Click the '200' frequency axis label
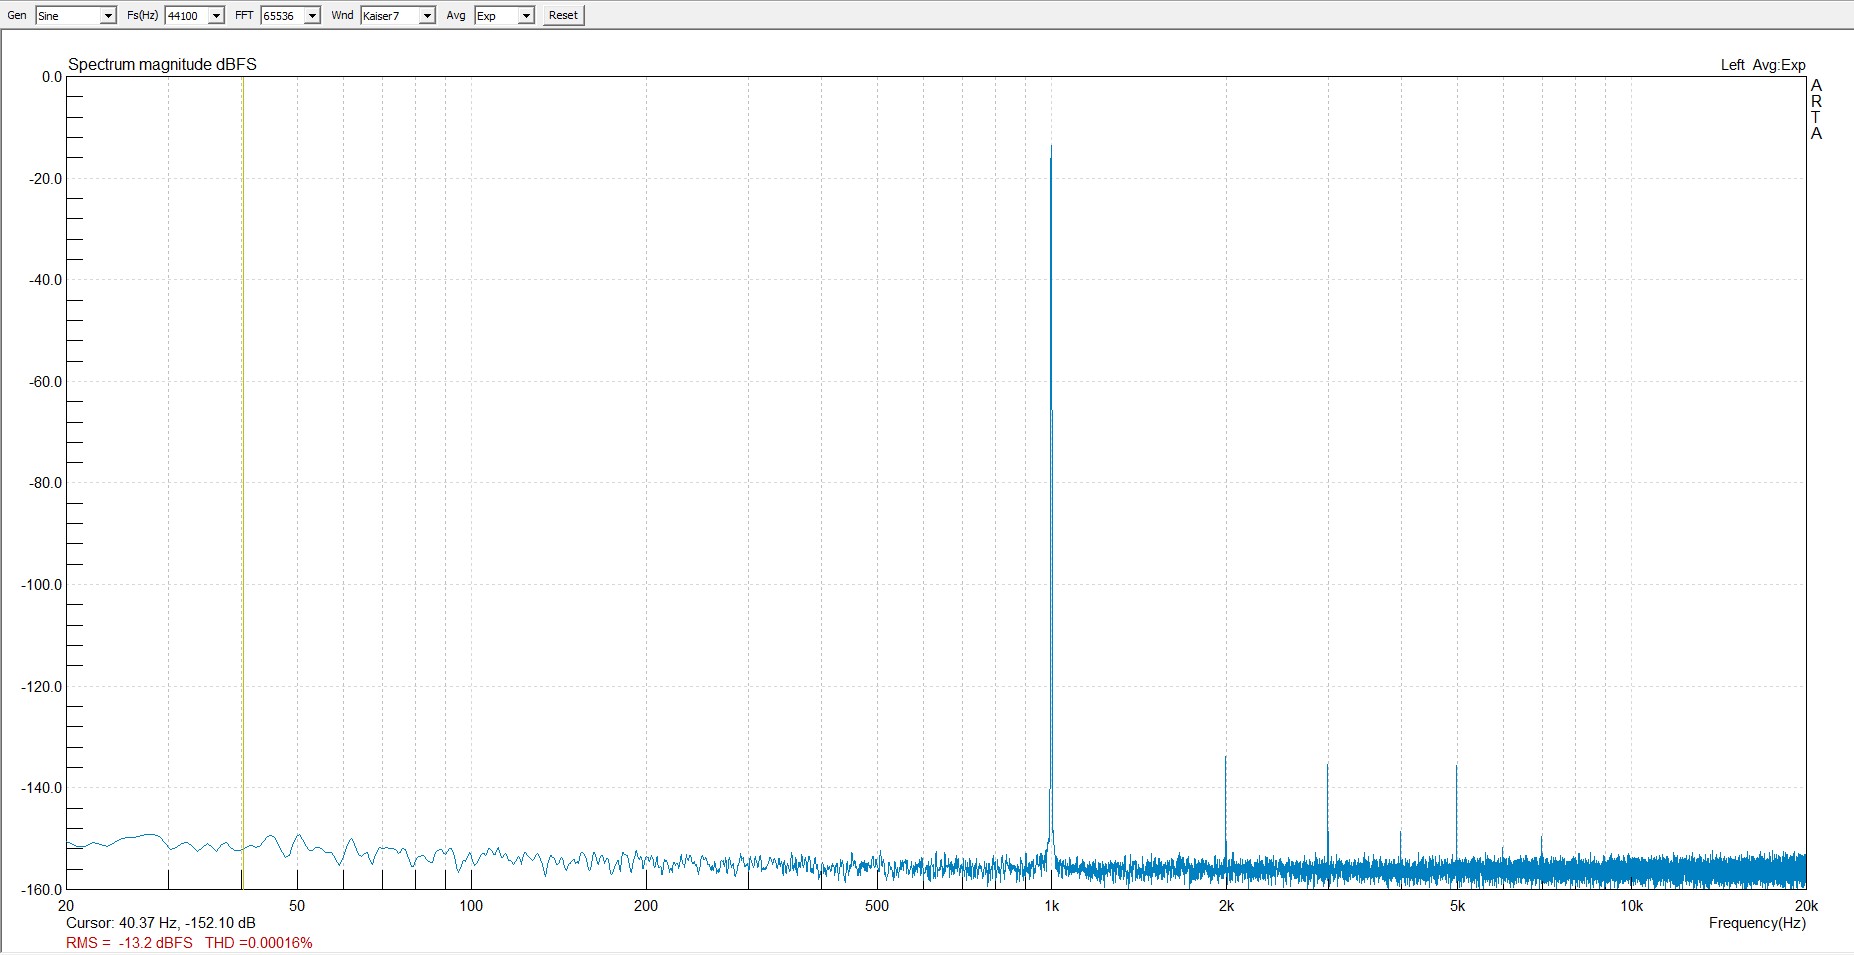This screenshot has width=1854, height=955. tap(646, 906)
